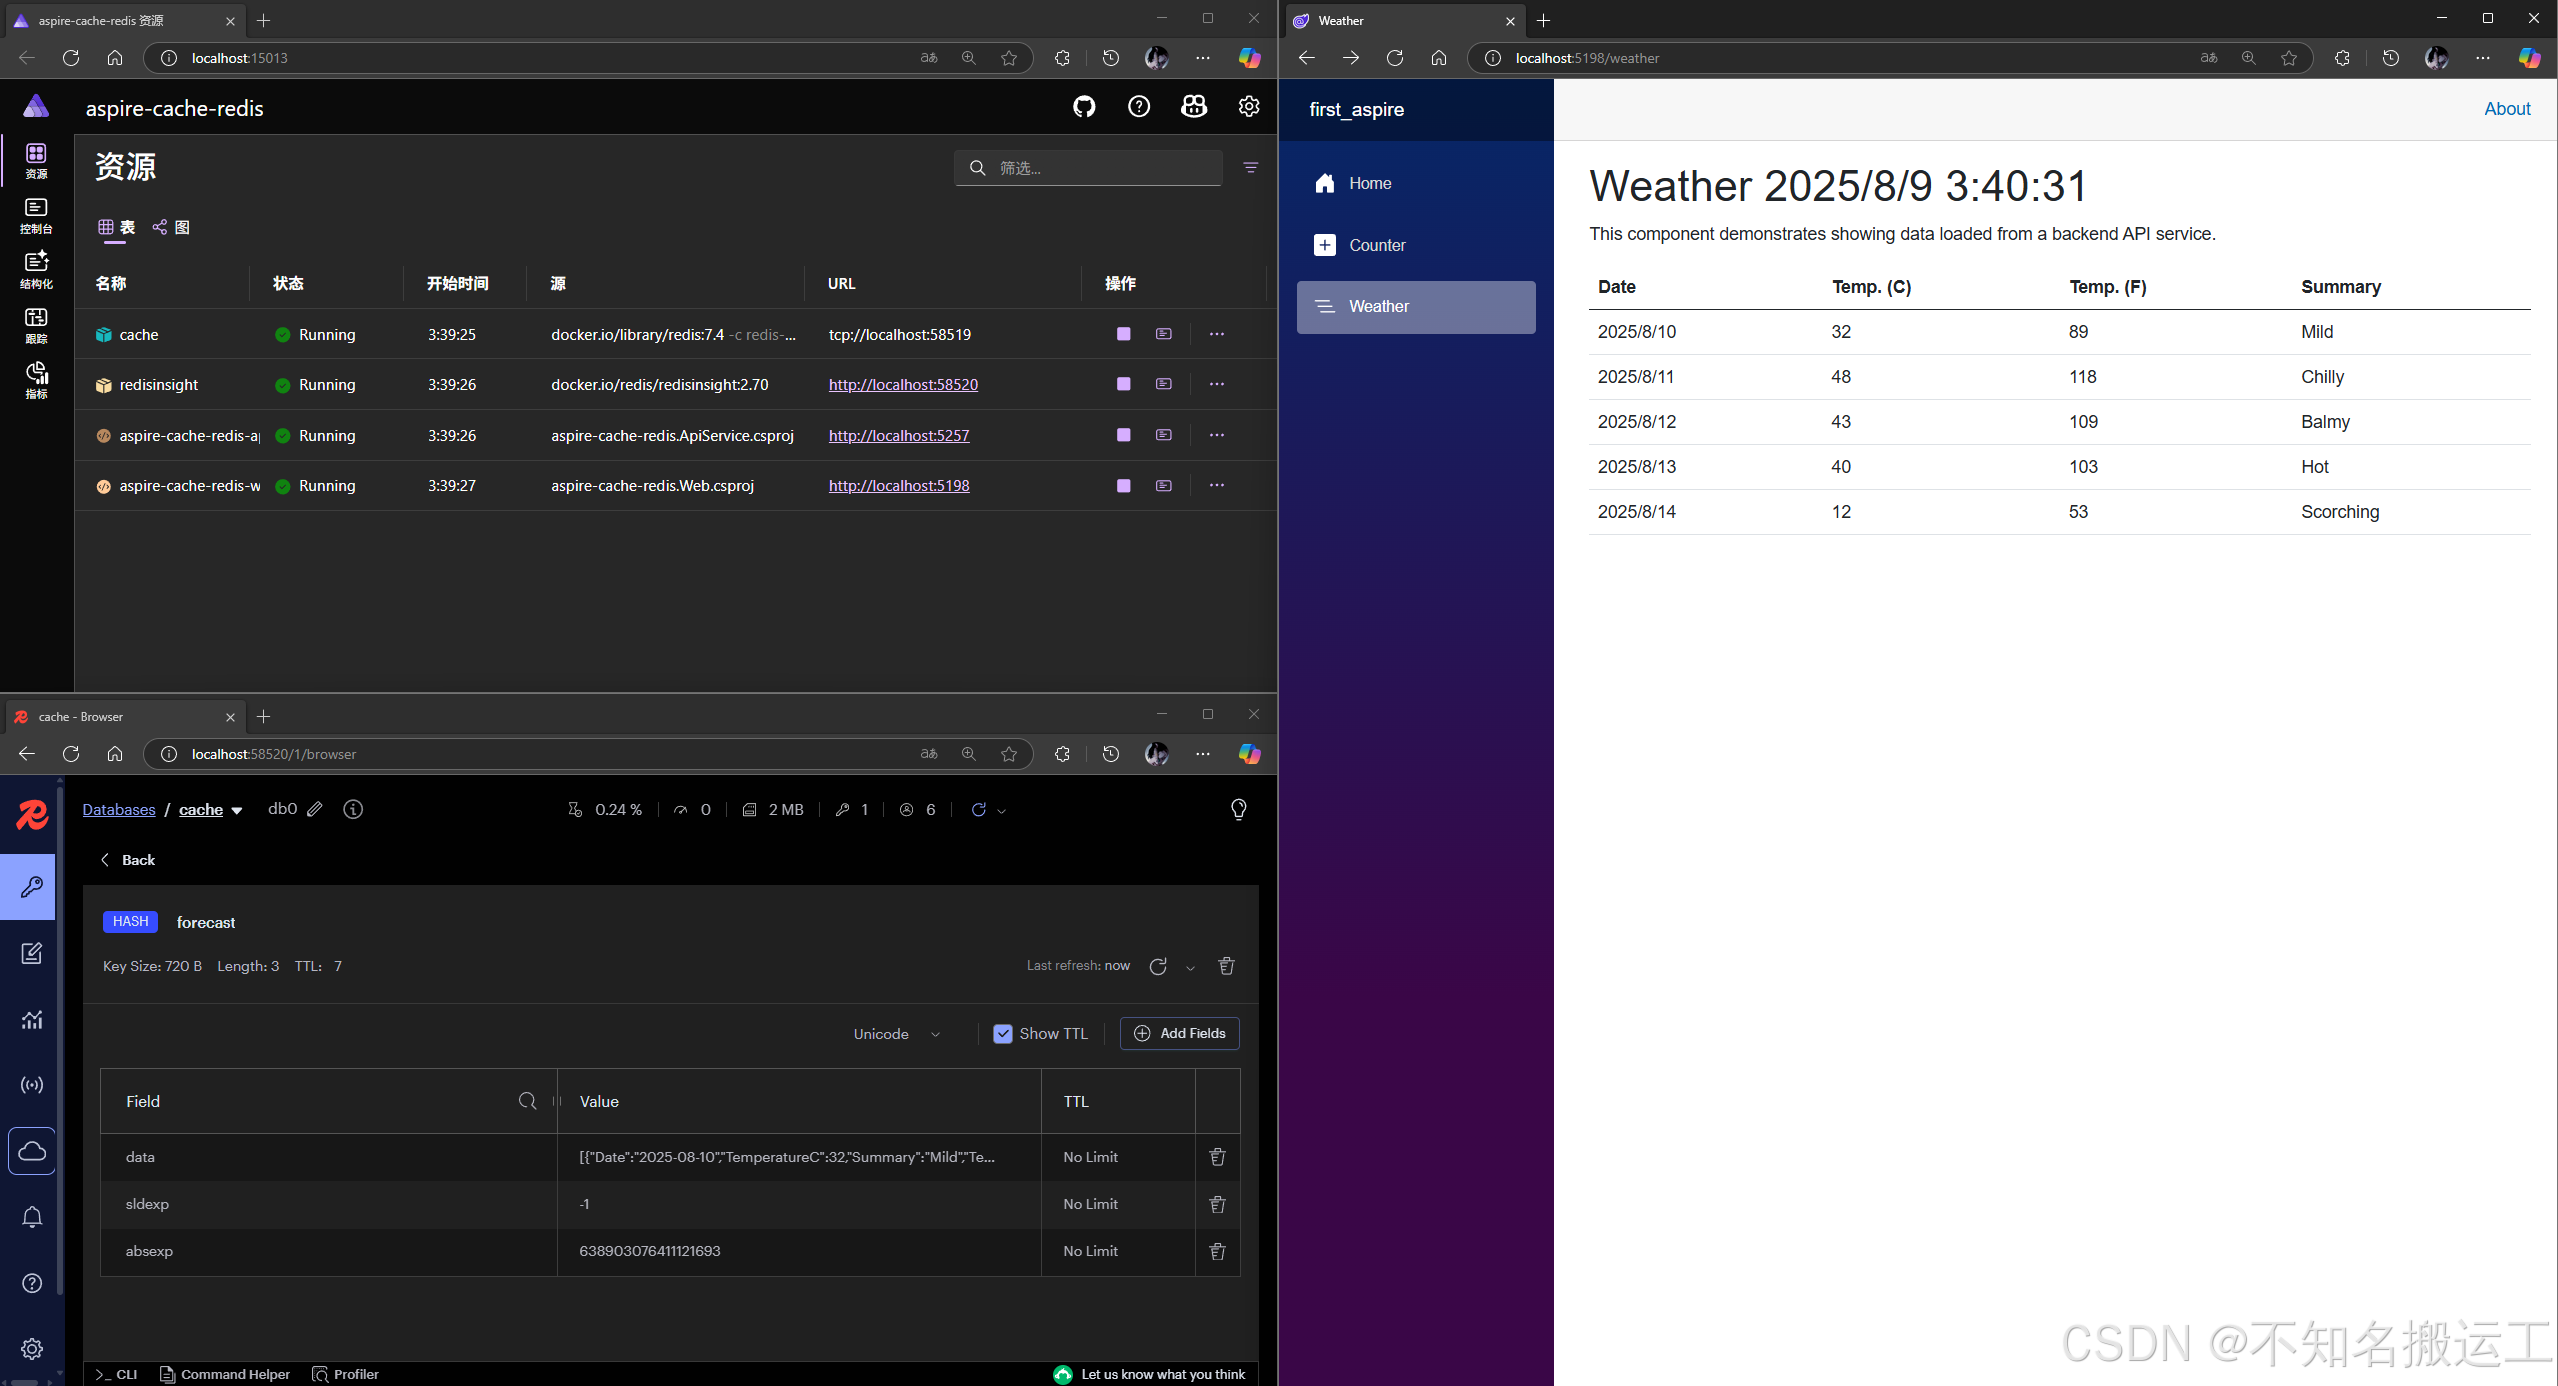This screenshot has width=2558, height=1386.
Task: Edit the db0 database index
Action: point(315,809)
